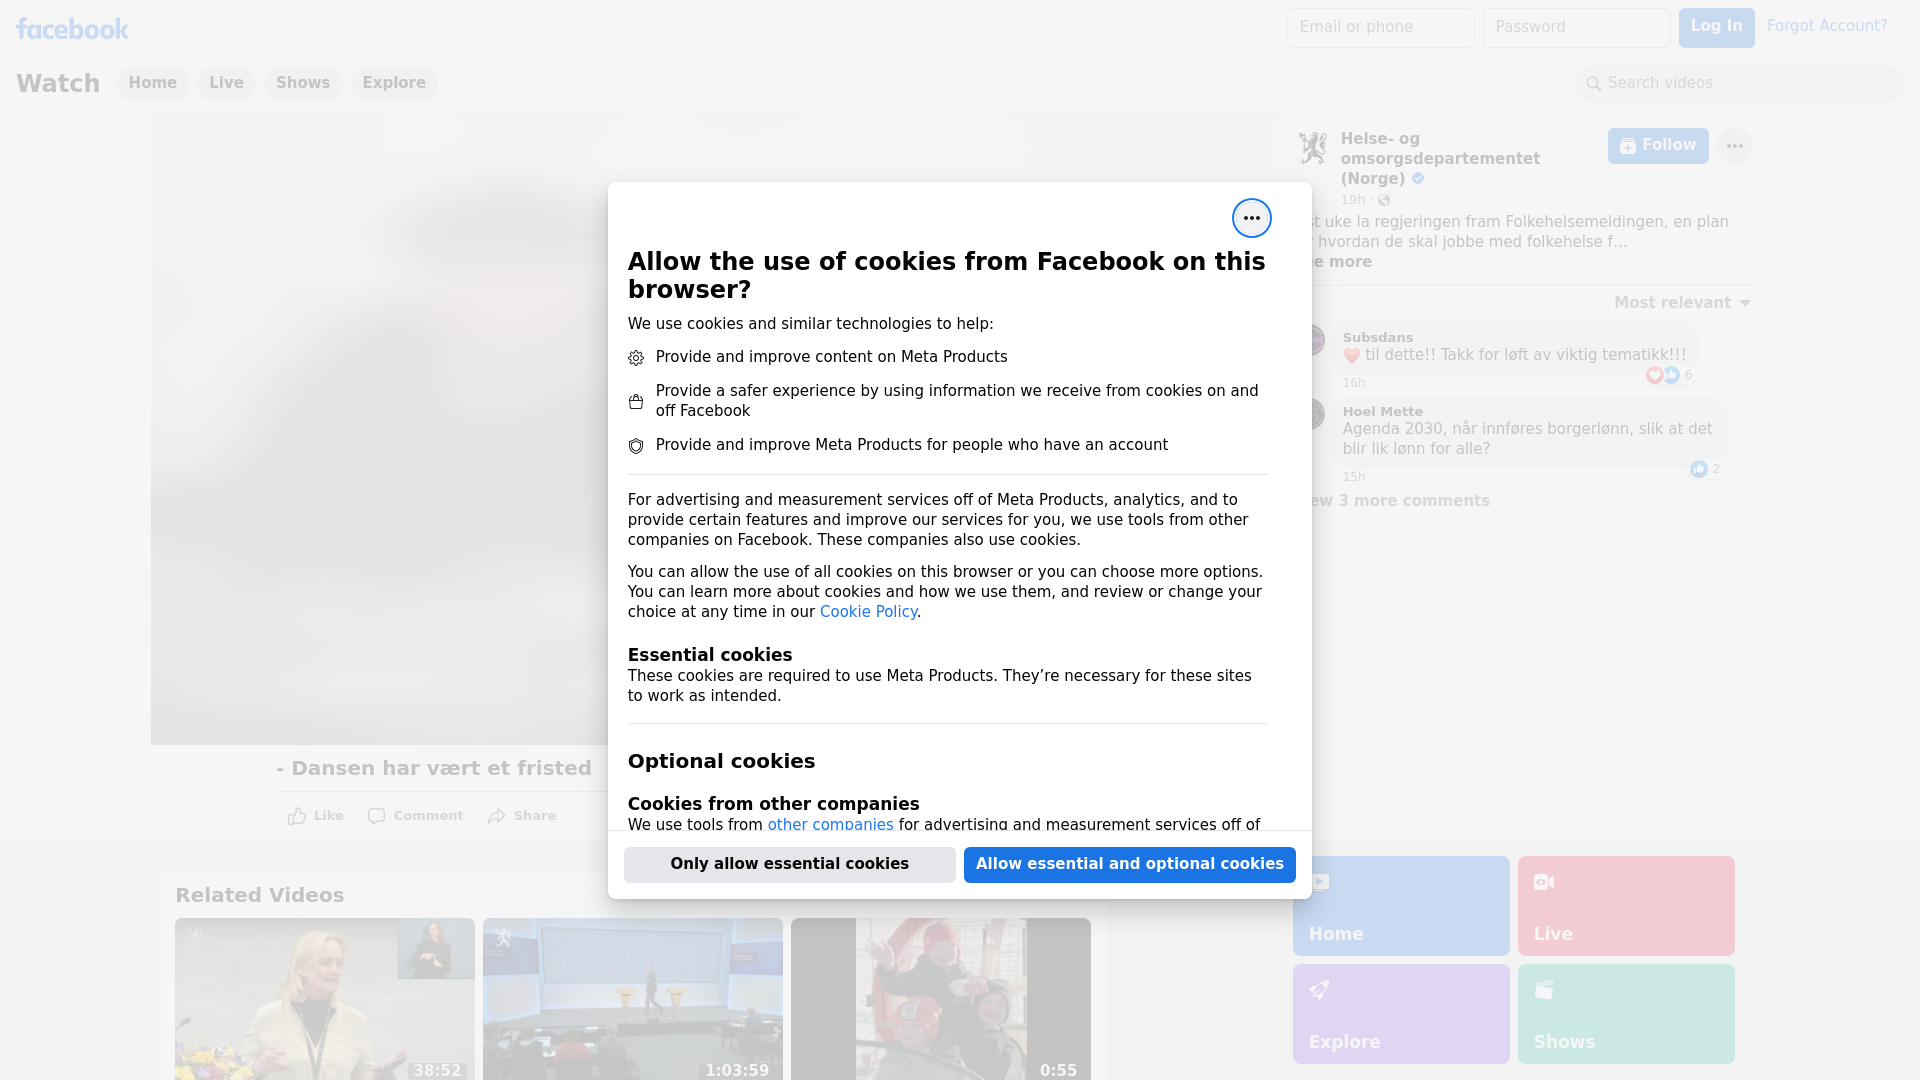Viewport: 1920px width, 1080px height.
Task: Click Only allow essential cookies
Action: point(789,865)
